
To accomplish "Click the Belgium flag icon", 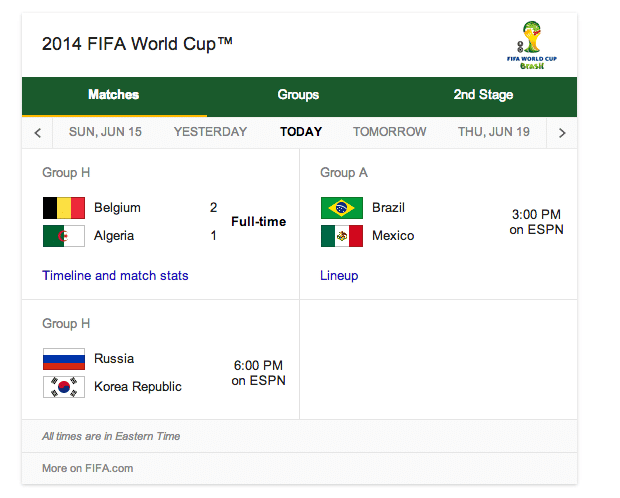I will point(64,208).
